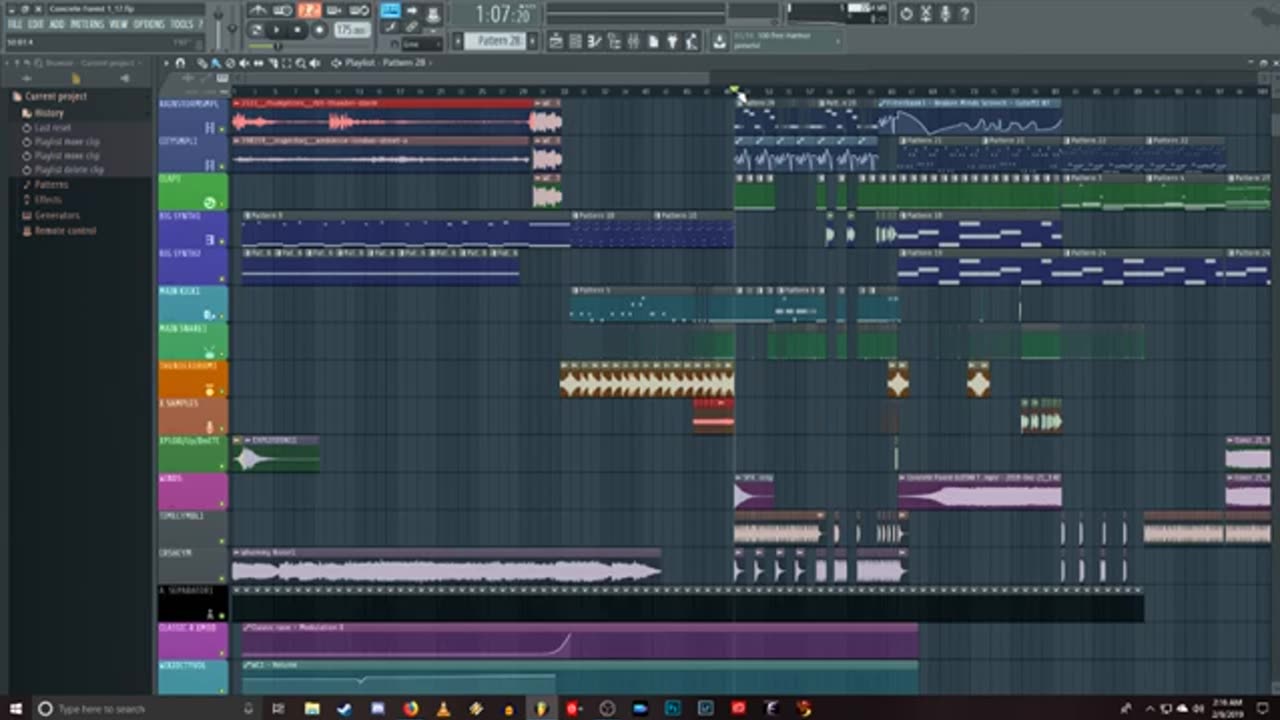Open the EDIT menu
Screen dimensions: 1280x720
(36, 23)
